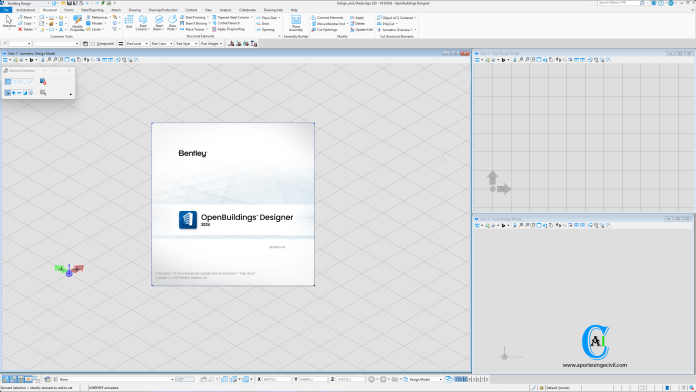The width and height of the screenshot is (696, 392).
Task: Choose the Steel Column tool
Action: [x=143, y=23]
